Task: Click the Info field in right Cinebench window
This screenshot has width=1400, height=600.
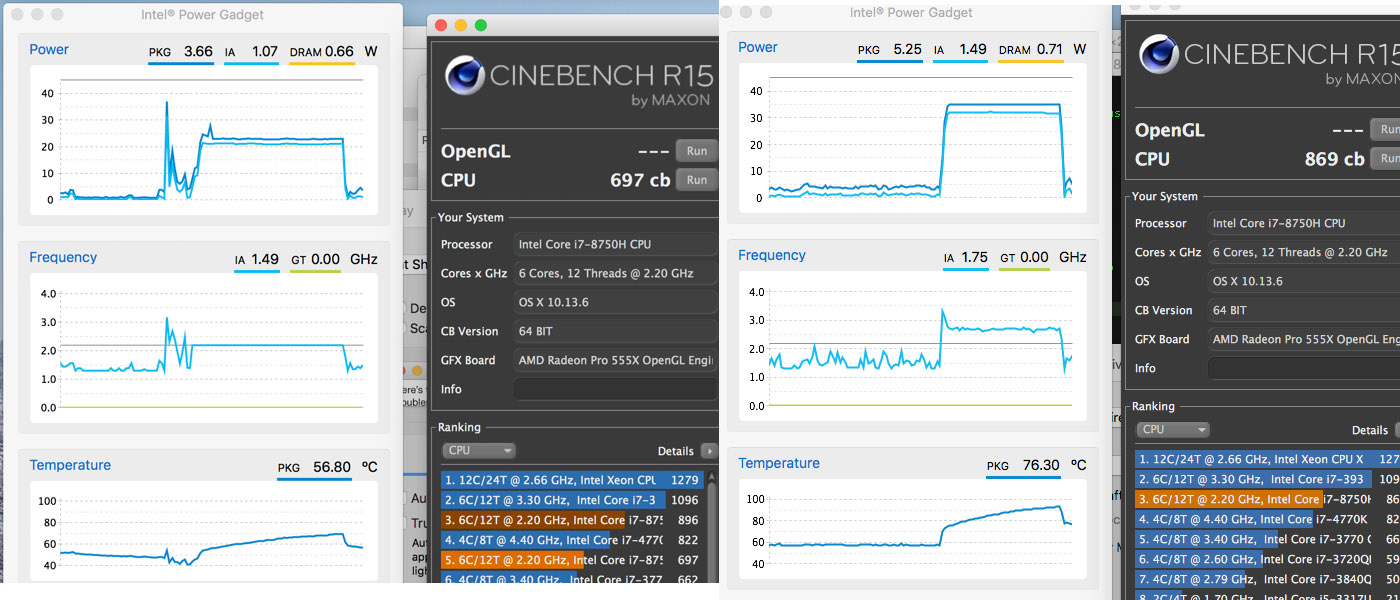Action: click(x=1304, y=368)
